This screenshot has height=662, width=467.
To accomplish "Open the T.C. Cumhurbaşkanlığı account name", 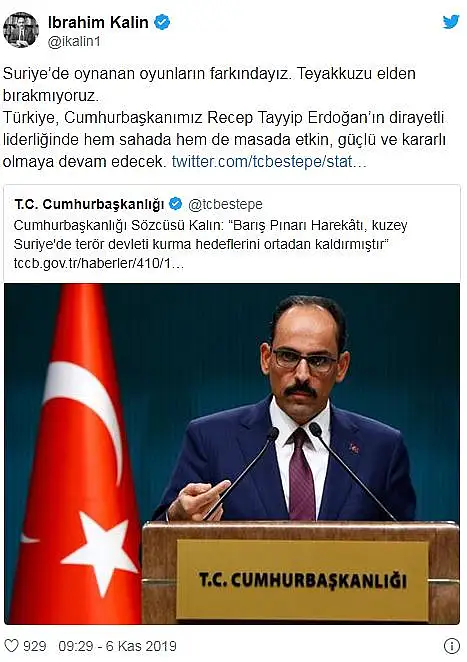I will (x=89, y=204).
